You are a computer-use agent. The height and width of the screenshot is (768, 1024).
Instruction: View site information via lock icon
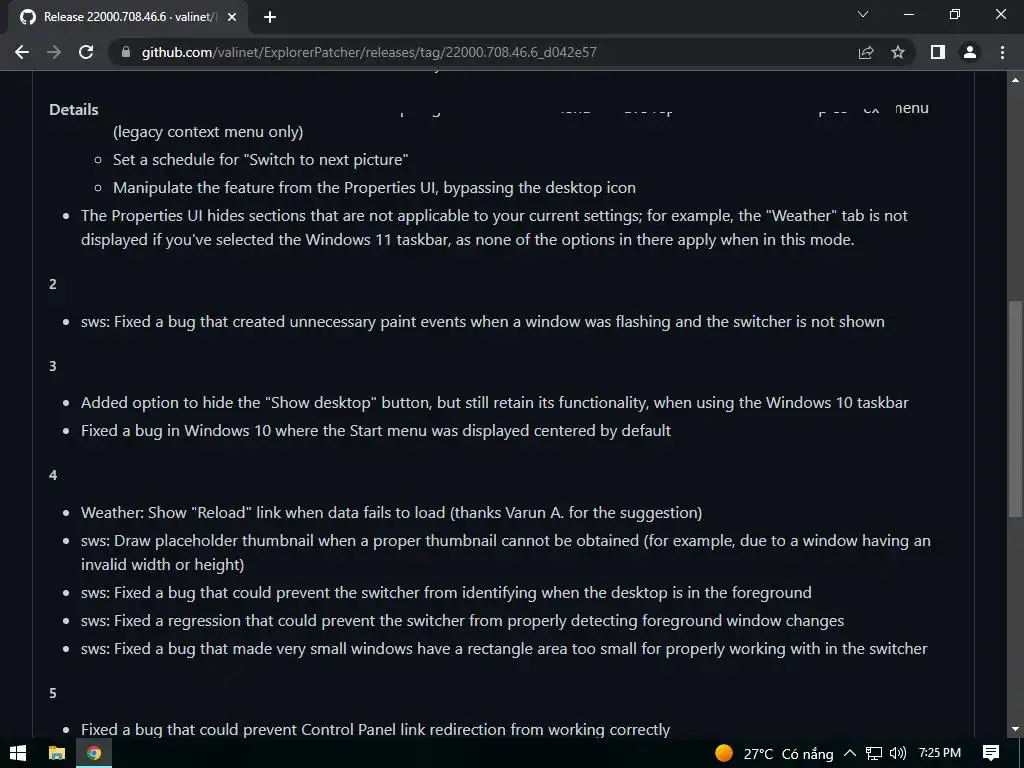pyautogui.click(x=125, y=52)
